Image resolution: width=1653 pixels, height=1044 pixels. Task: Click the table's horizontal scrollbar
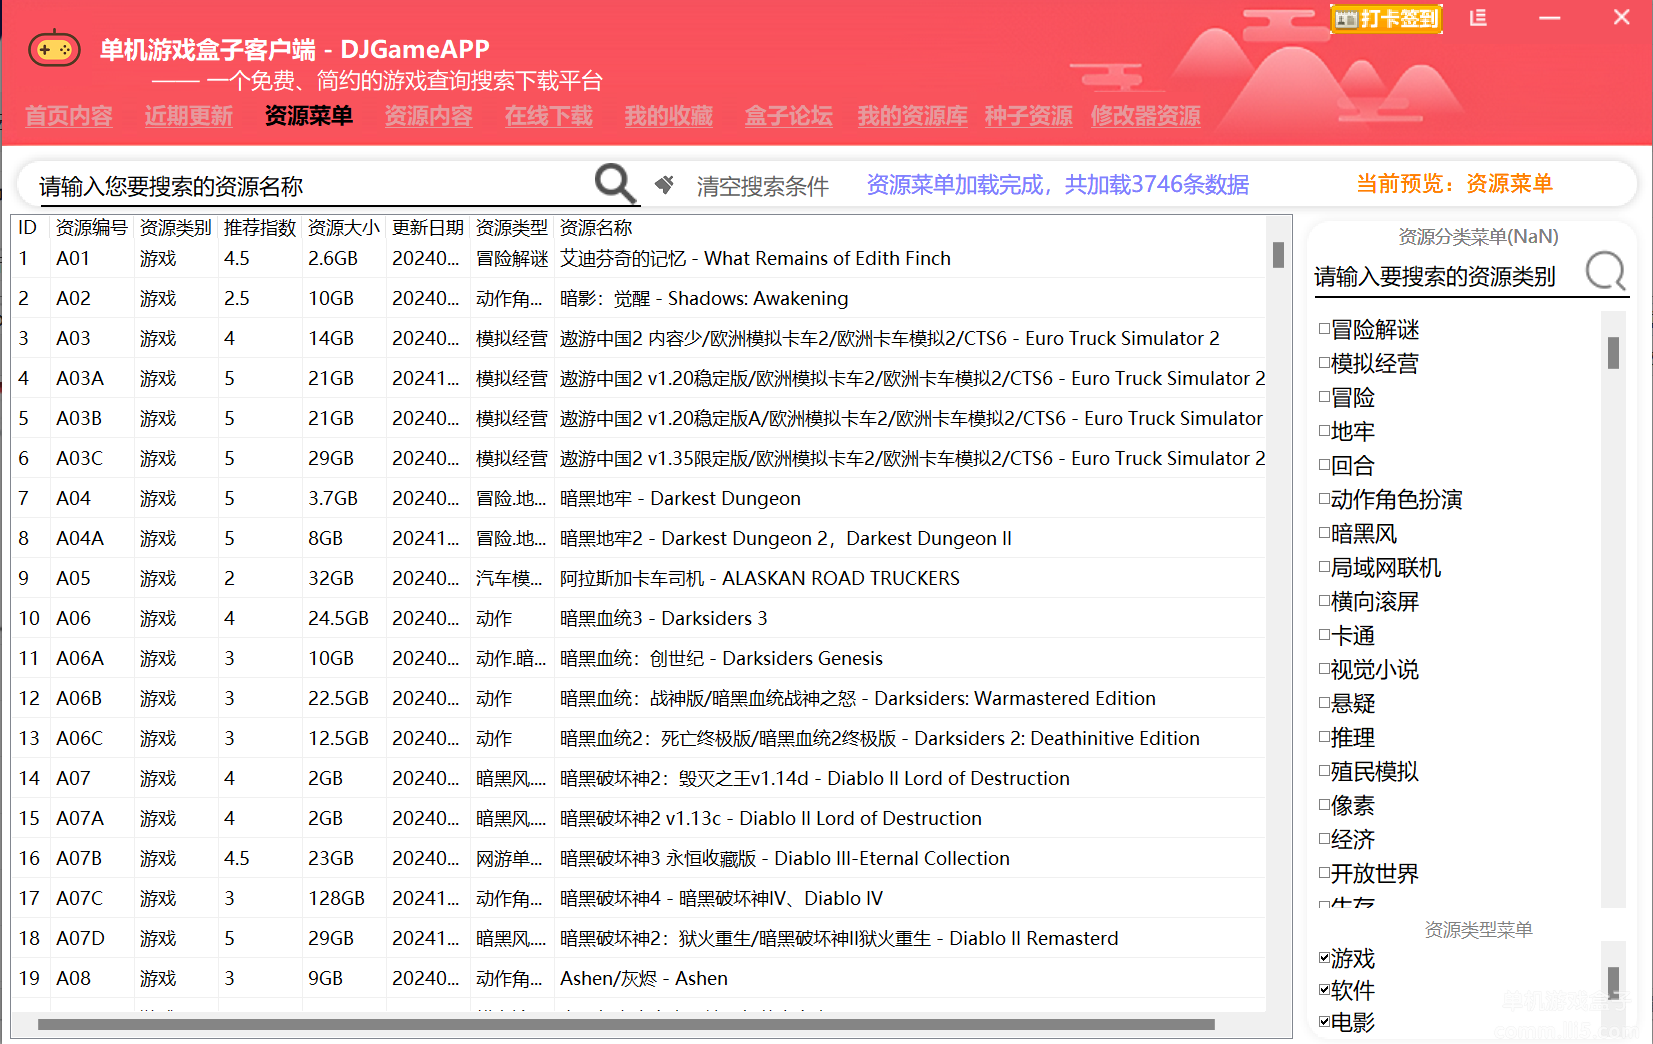pos(626,1024)
